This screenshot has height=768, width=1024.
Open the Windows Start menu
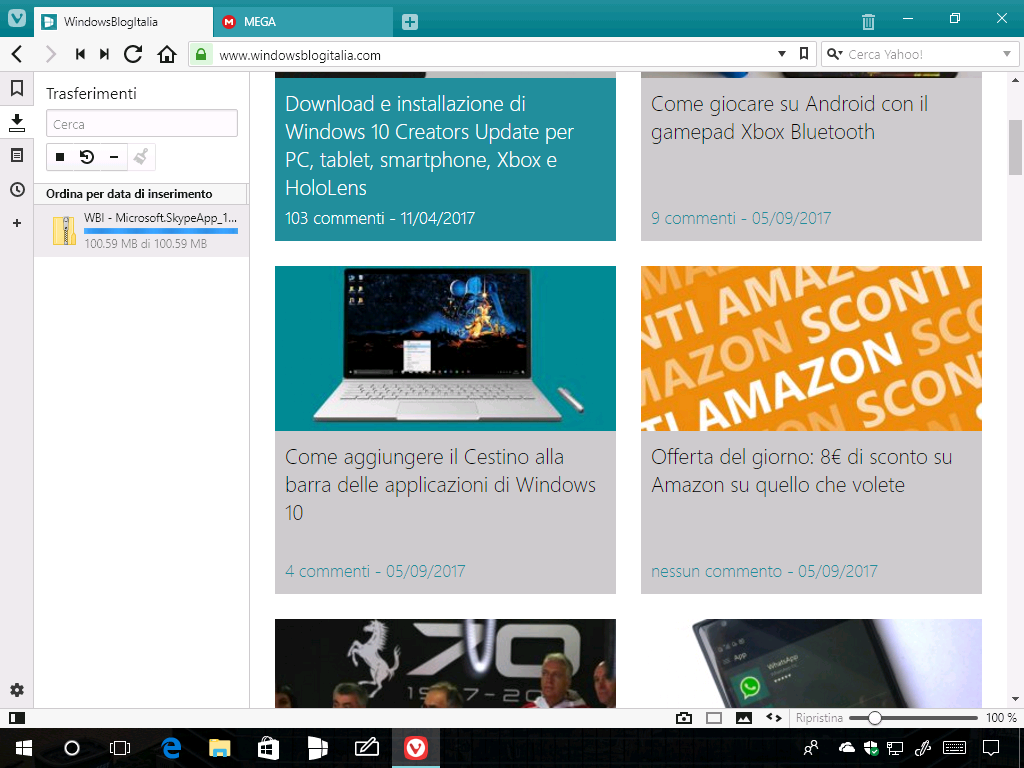tap(24, 748)
